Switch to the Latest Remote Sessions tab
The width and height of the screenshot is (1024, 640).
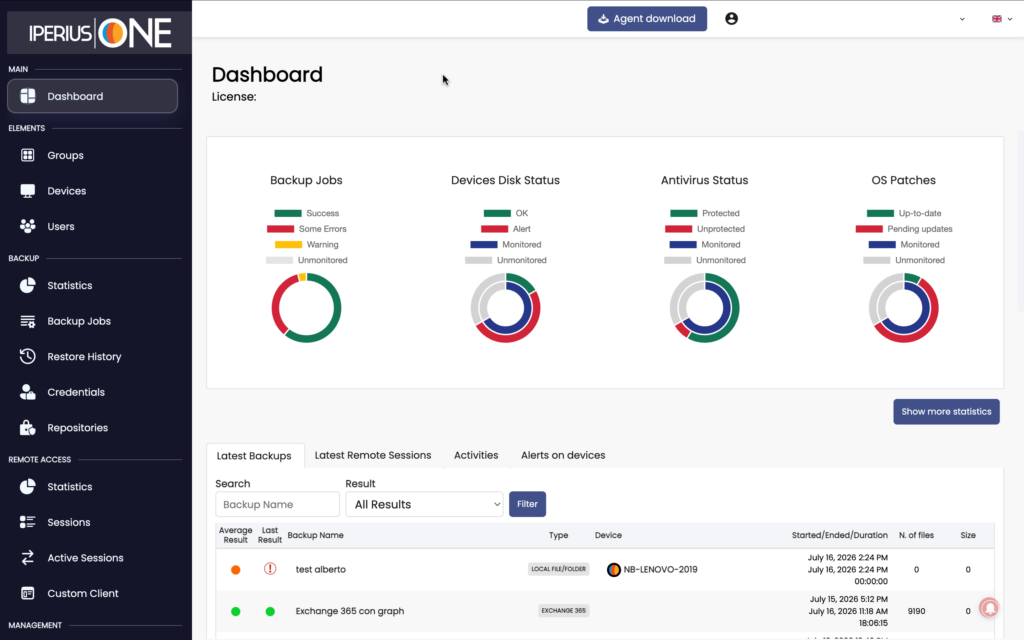click(x=373, y=455)
